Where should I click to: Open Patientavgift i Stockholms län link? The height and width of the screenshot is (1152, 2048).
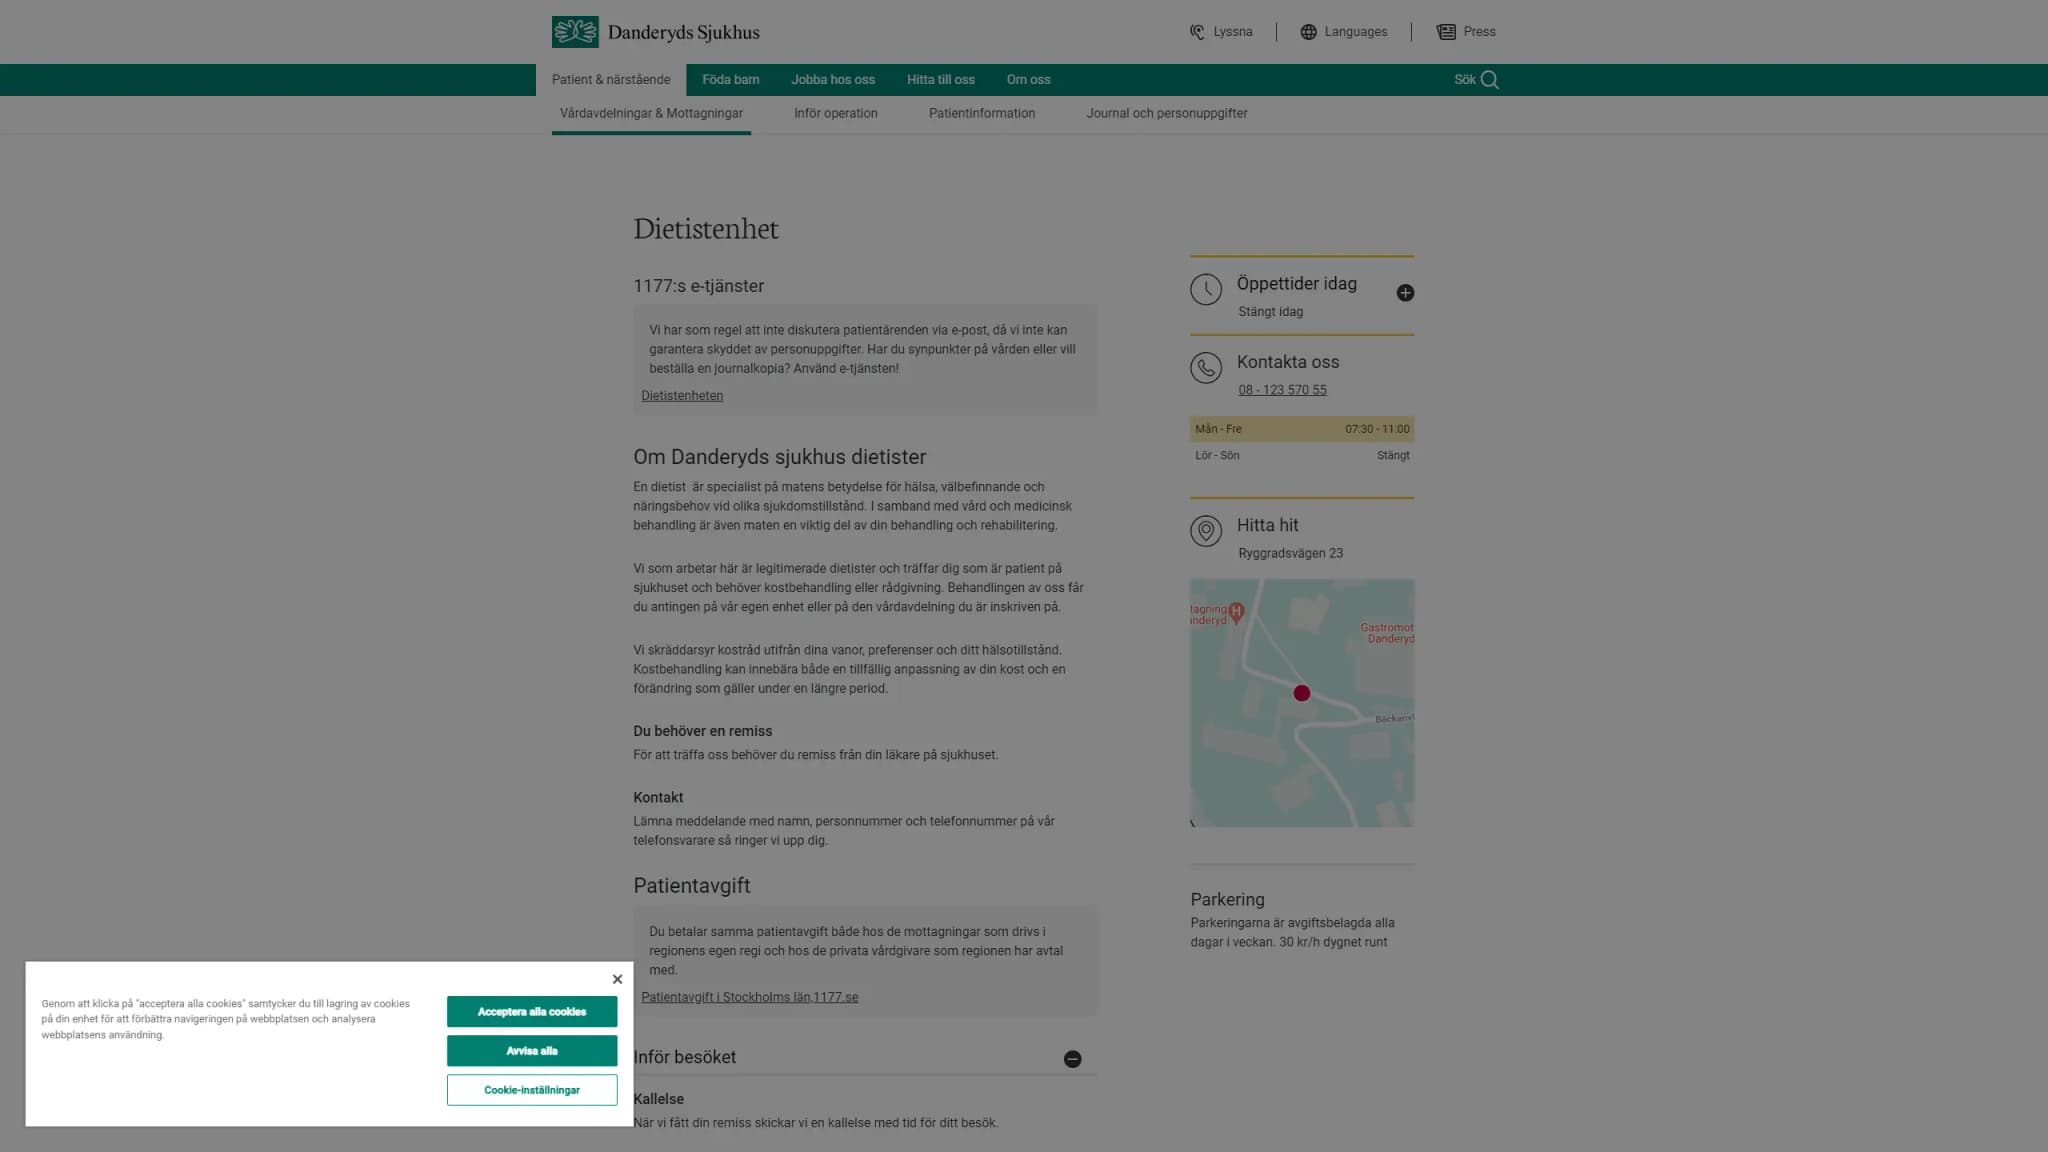tap(749, 997)
